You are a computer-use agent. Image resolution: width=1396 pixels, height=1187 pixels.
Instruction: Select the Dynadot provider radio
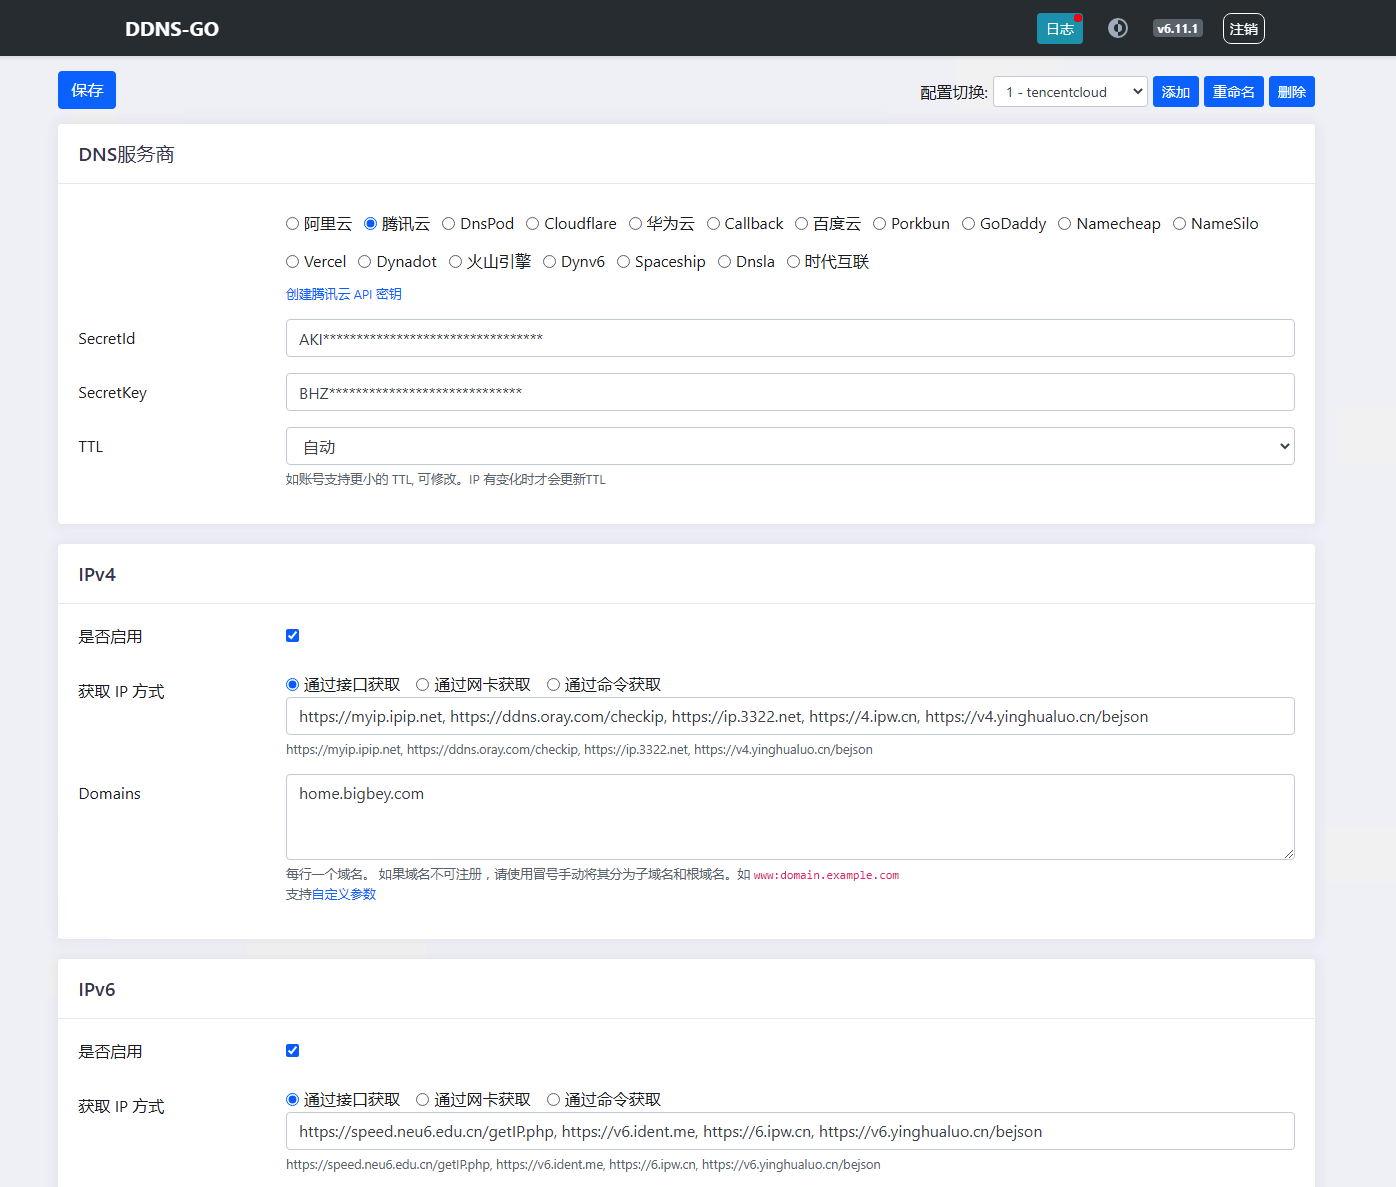(x=365, y=262)
